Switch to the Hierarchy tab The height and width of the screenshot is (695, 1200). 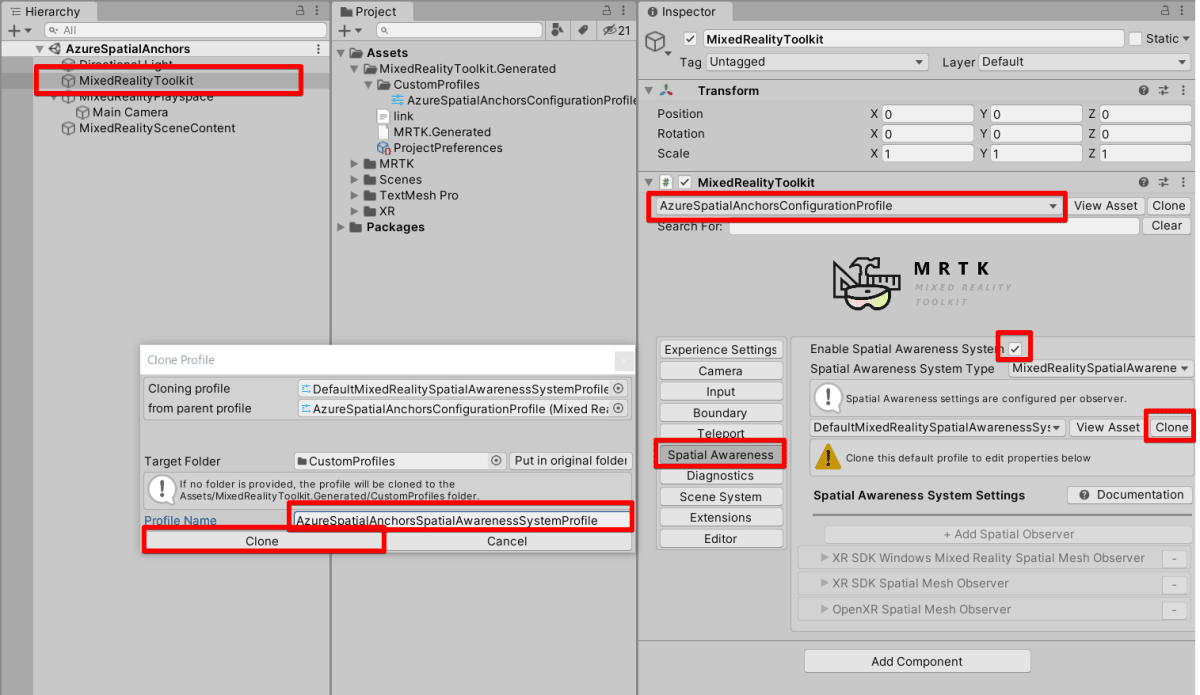(46, 11)
